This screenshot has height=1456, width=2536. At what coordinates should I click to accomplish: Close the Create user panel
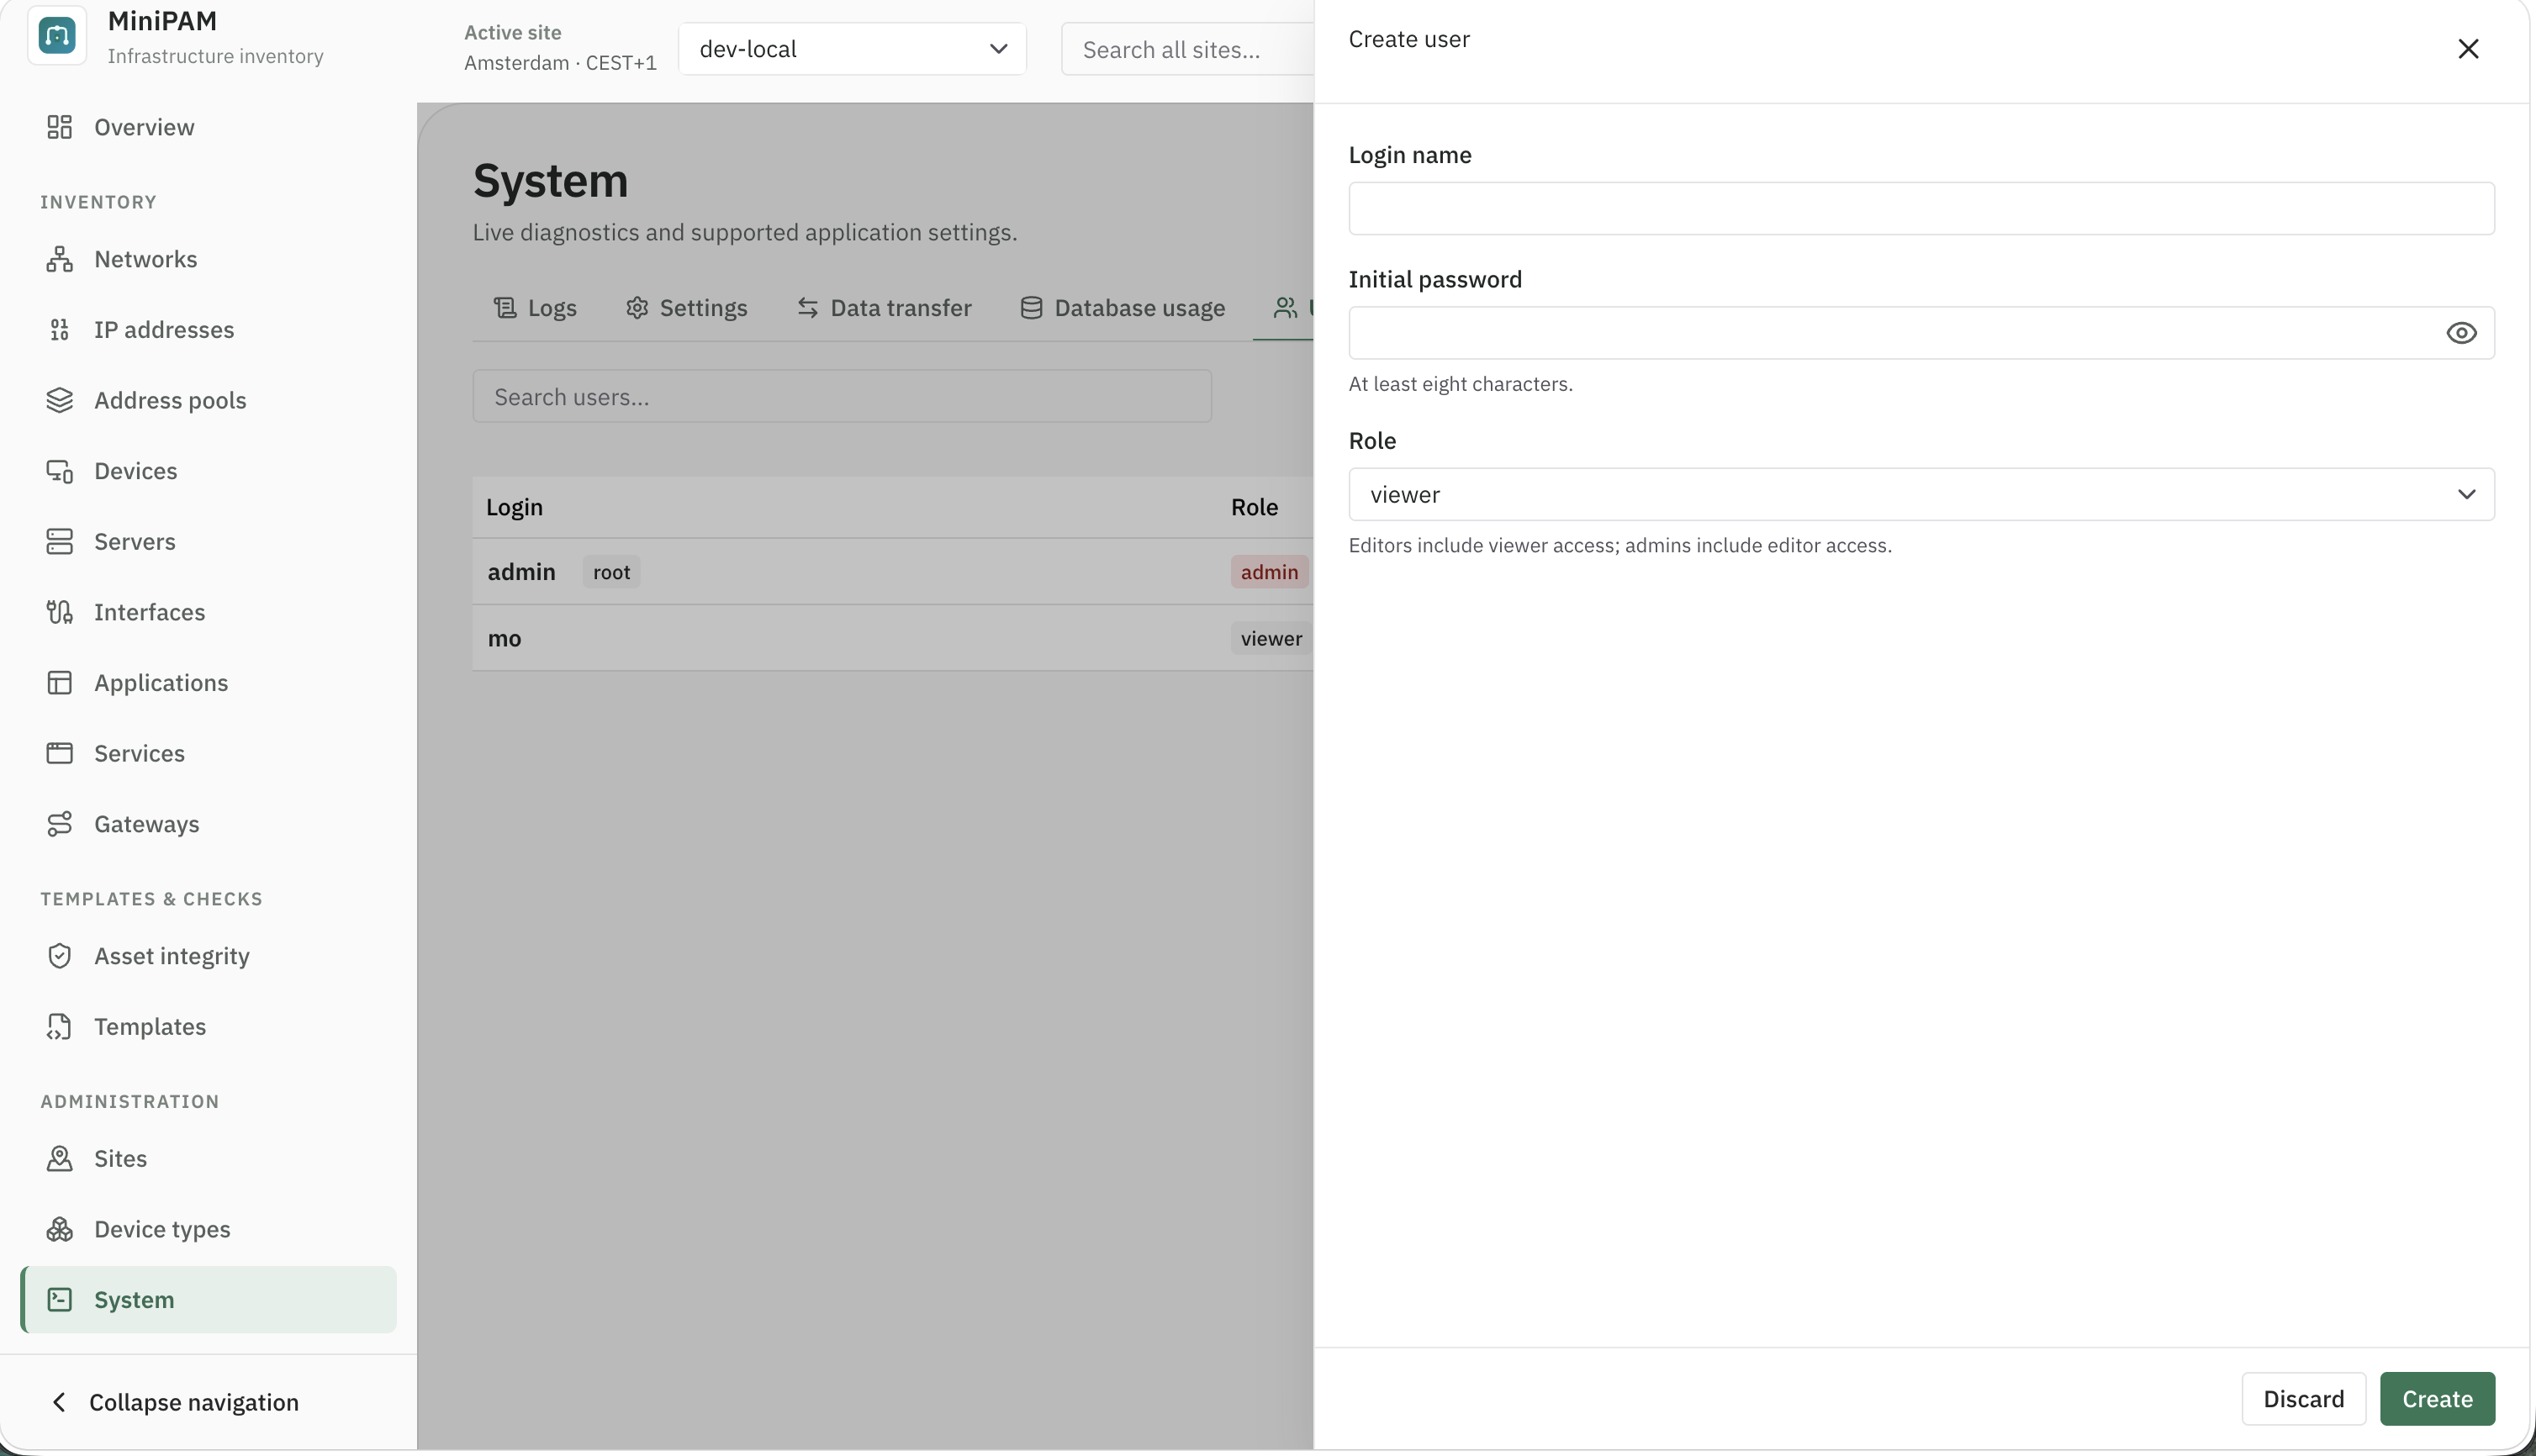(x=2467, y=49)
